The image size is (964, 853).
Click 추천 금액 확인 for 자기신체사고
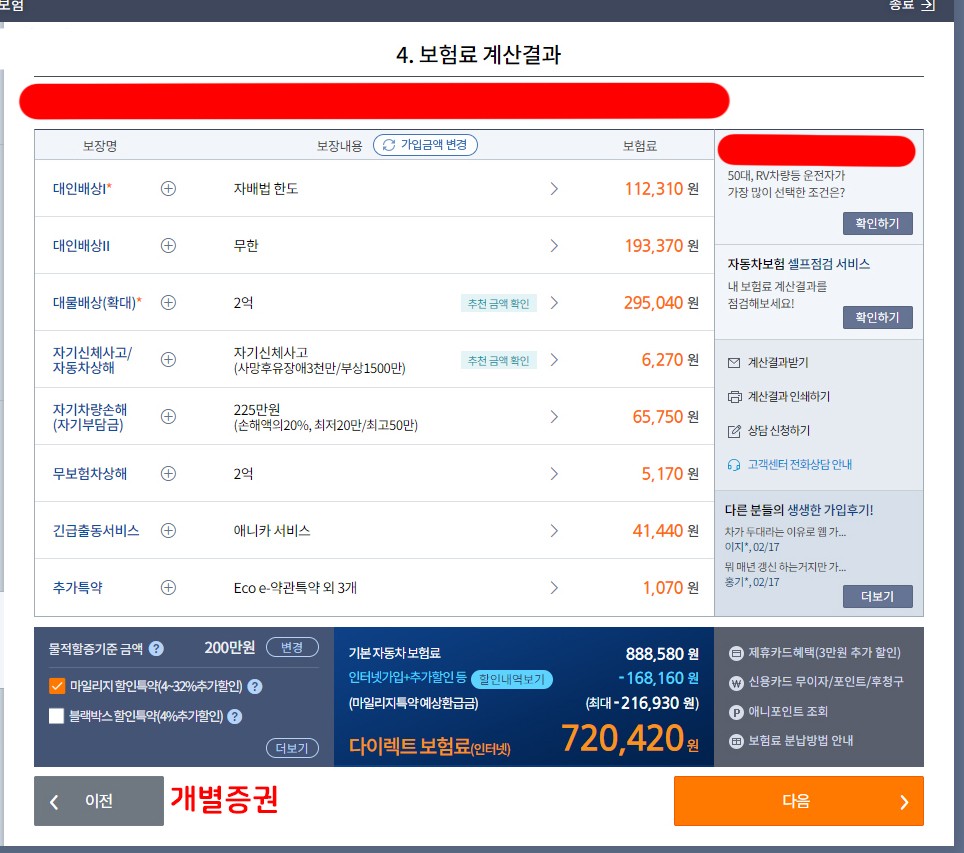coord(499,360)
